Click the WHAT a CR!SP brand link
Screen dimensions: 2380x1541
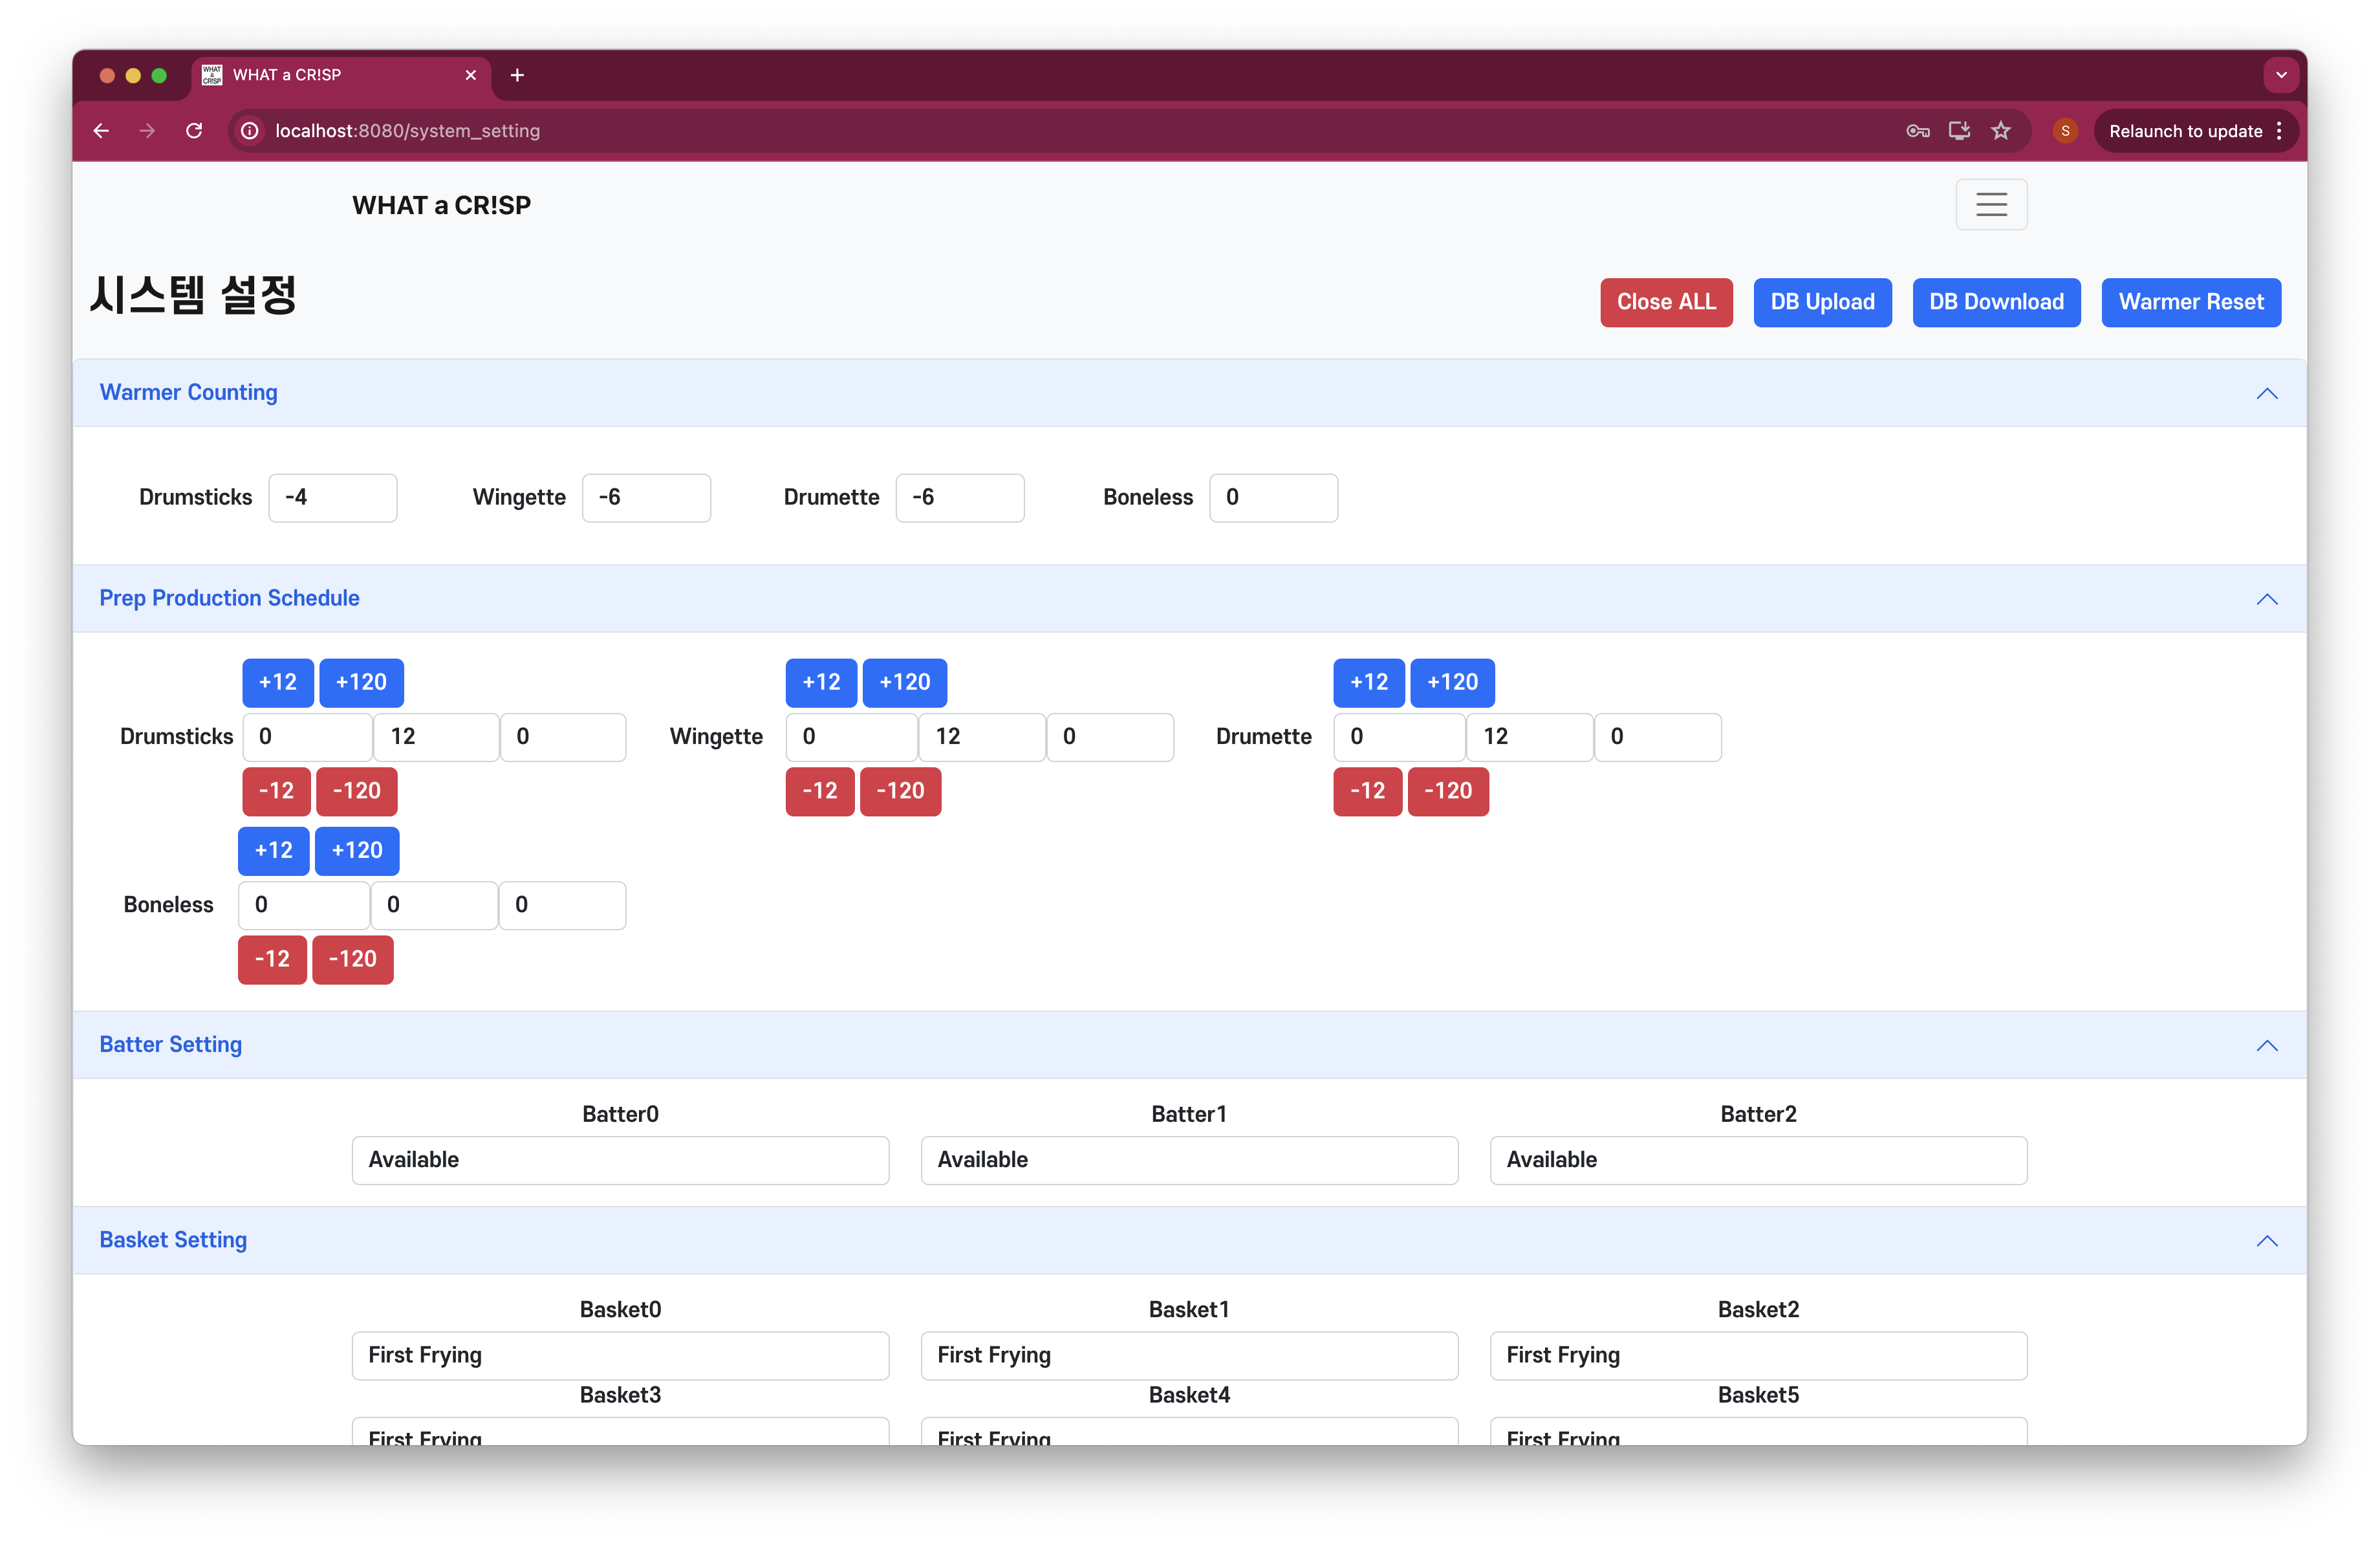441,205
